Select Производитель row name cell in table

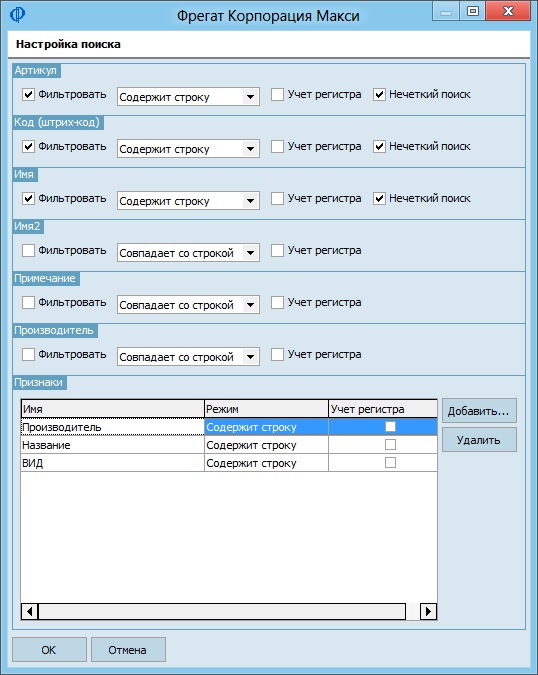pos(112,427)
